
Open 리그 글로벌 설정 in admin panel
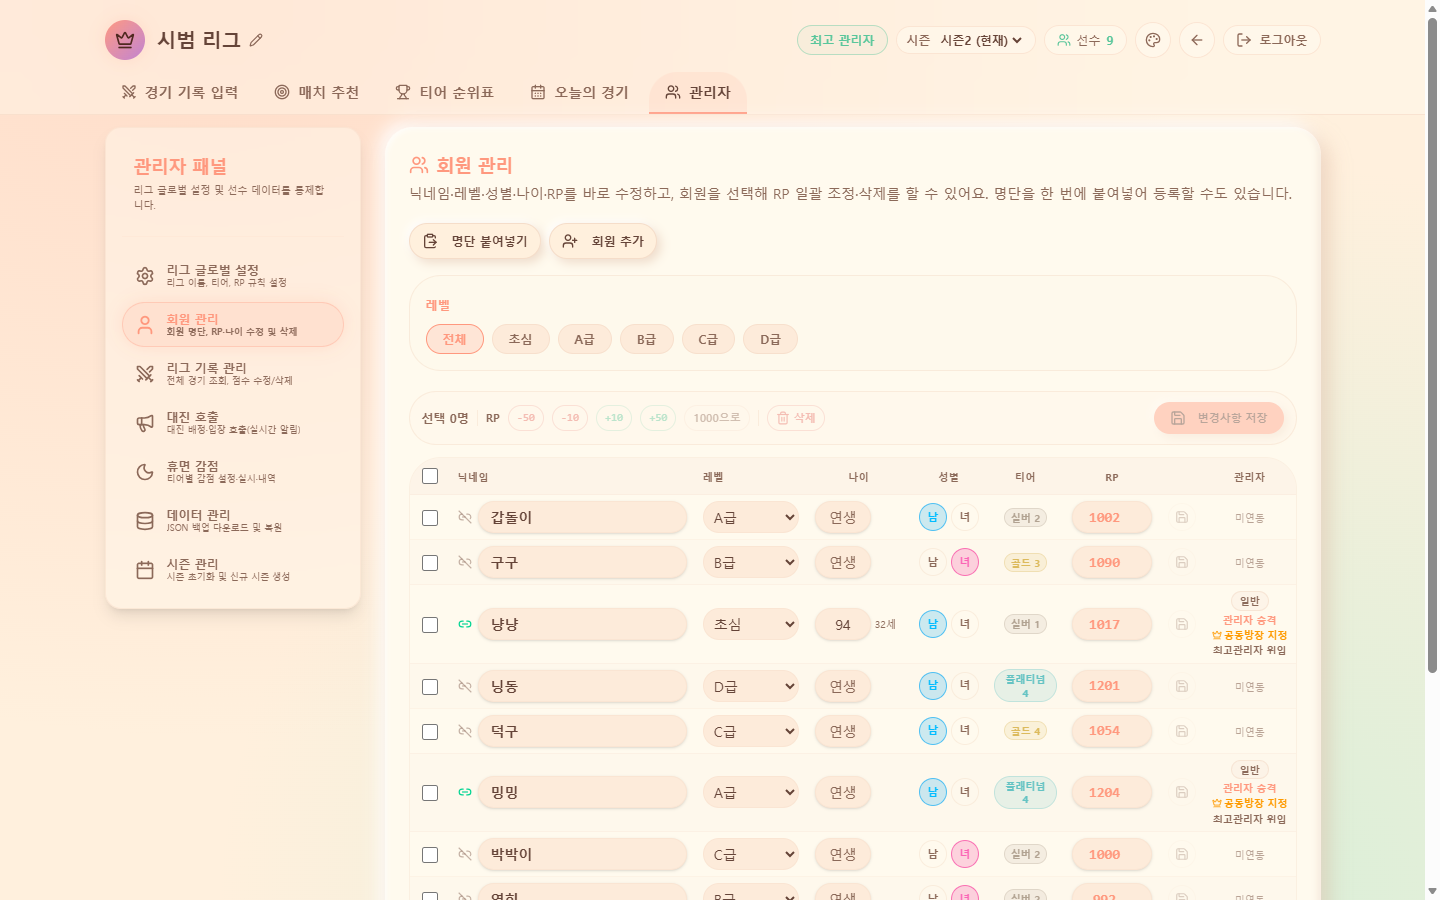click(233, 275)
